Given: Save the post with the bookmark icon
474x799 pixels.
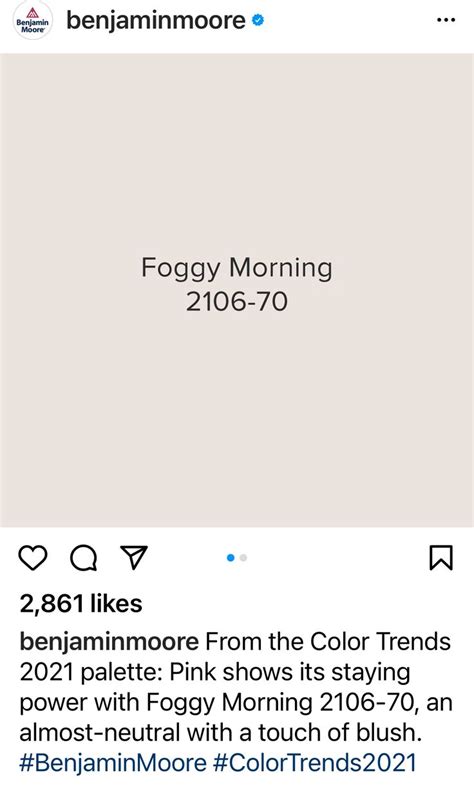Looking at the screenshot, I should tap(441, 557).
